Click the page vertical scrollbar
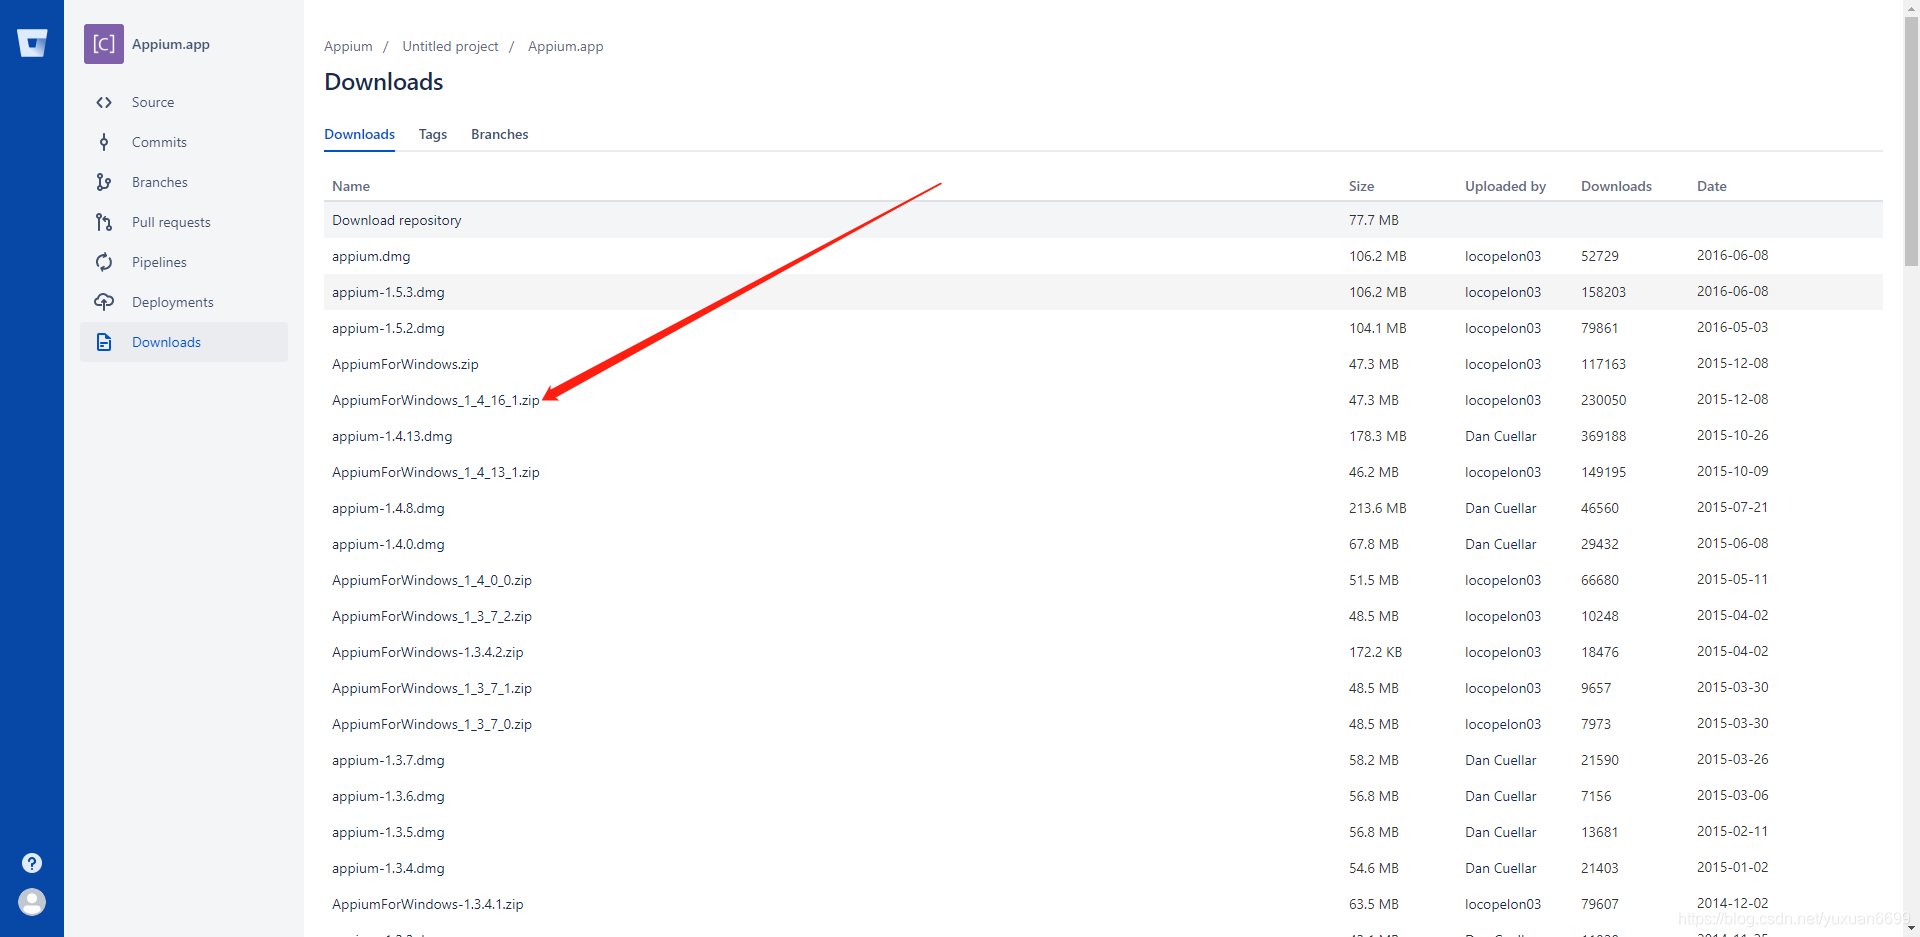Image resolution: width=1920 pixels, height=937 pixels. pos(1911,140)
